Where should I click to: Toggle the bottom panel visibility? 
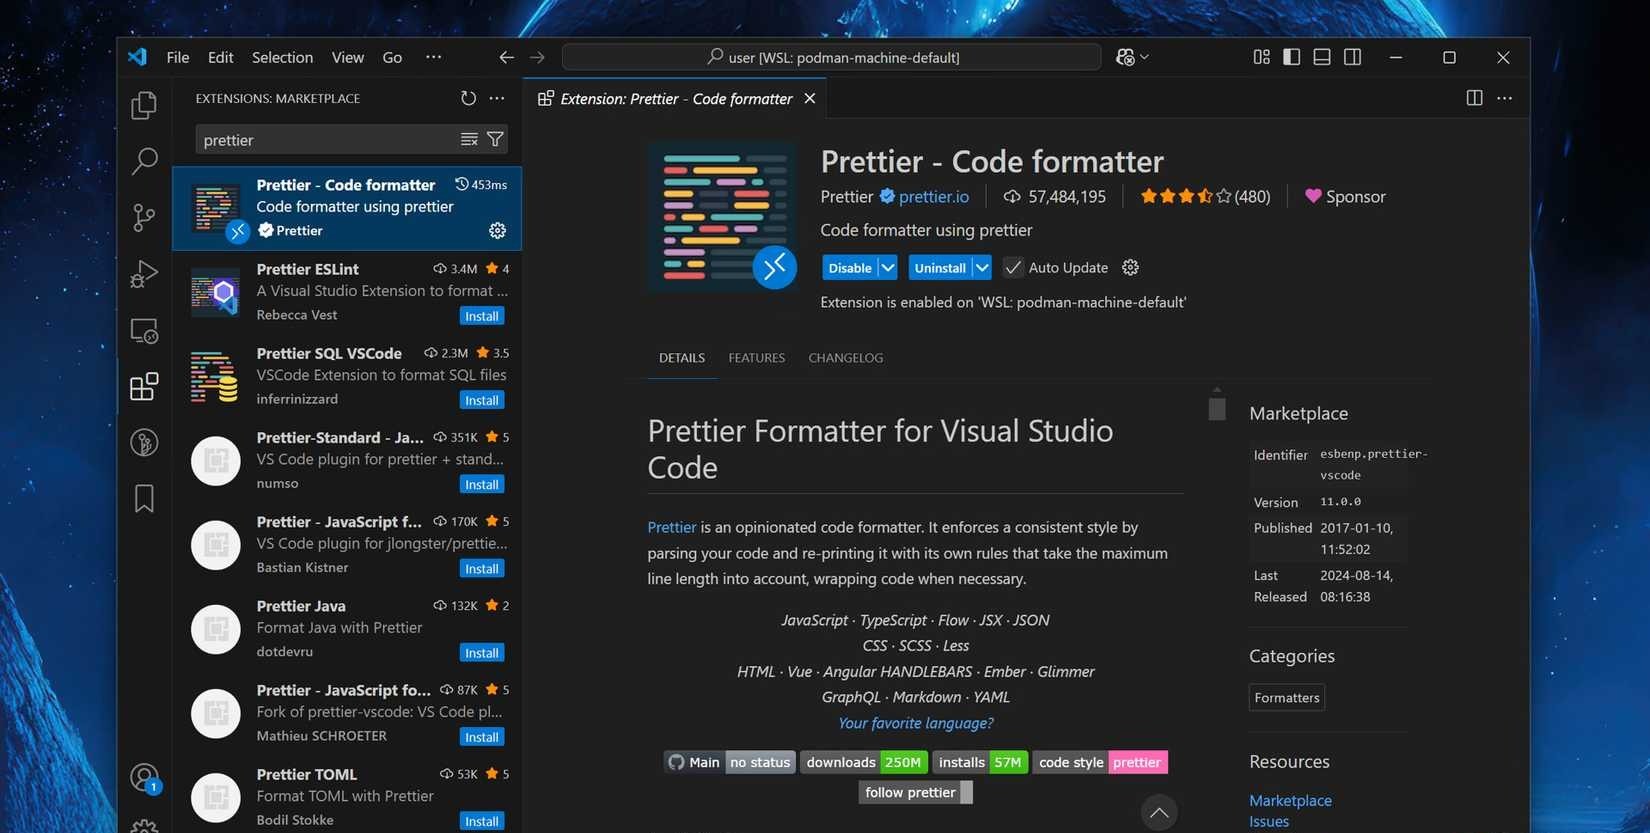point(1322,57)
